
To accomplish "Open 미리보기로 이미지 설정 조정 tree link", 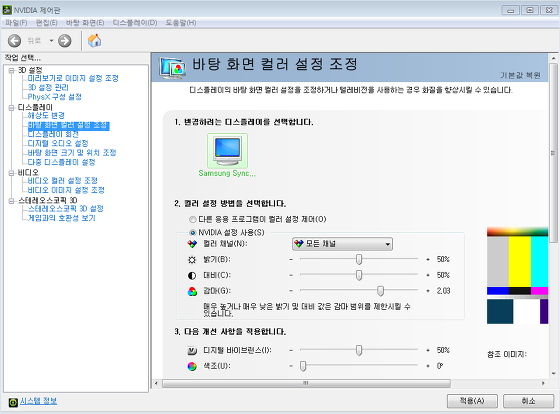I will pos(73,78).
